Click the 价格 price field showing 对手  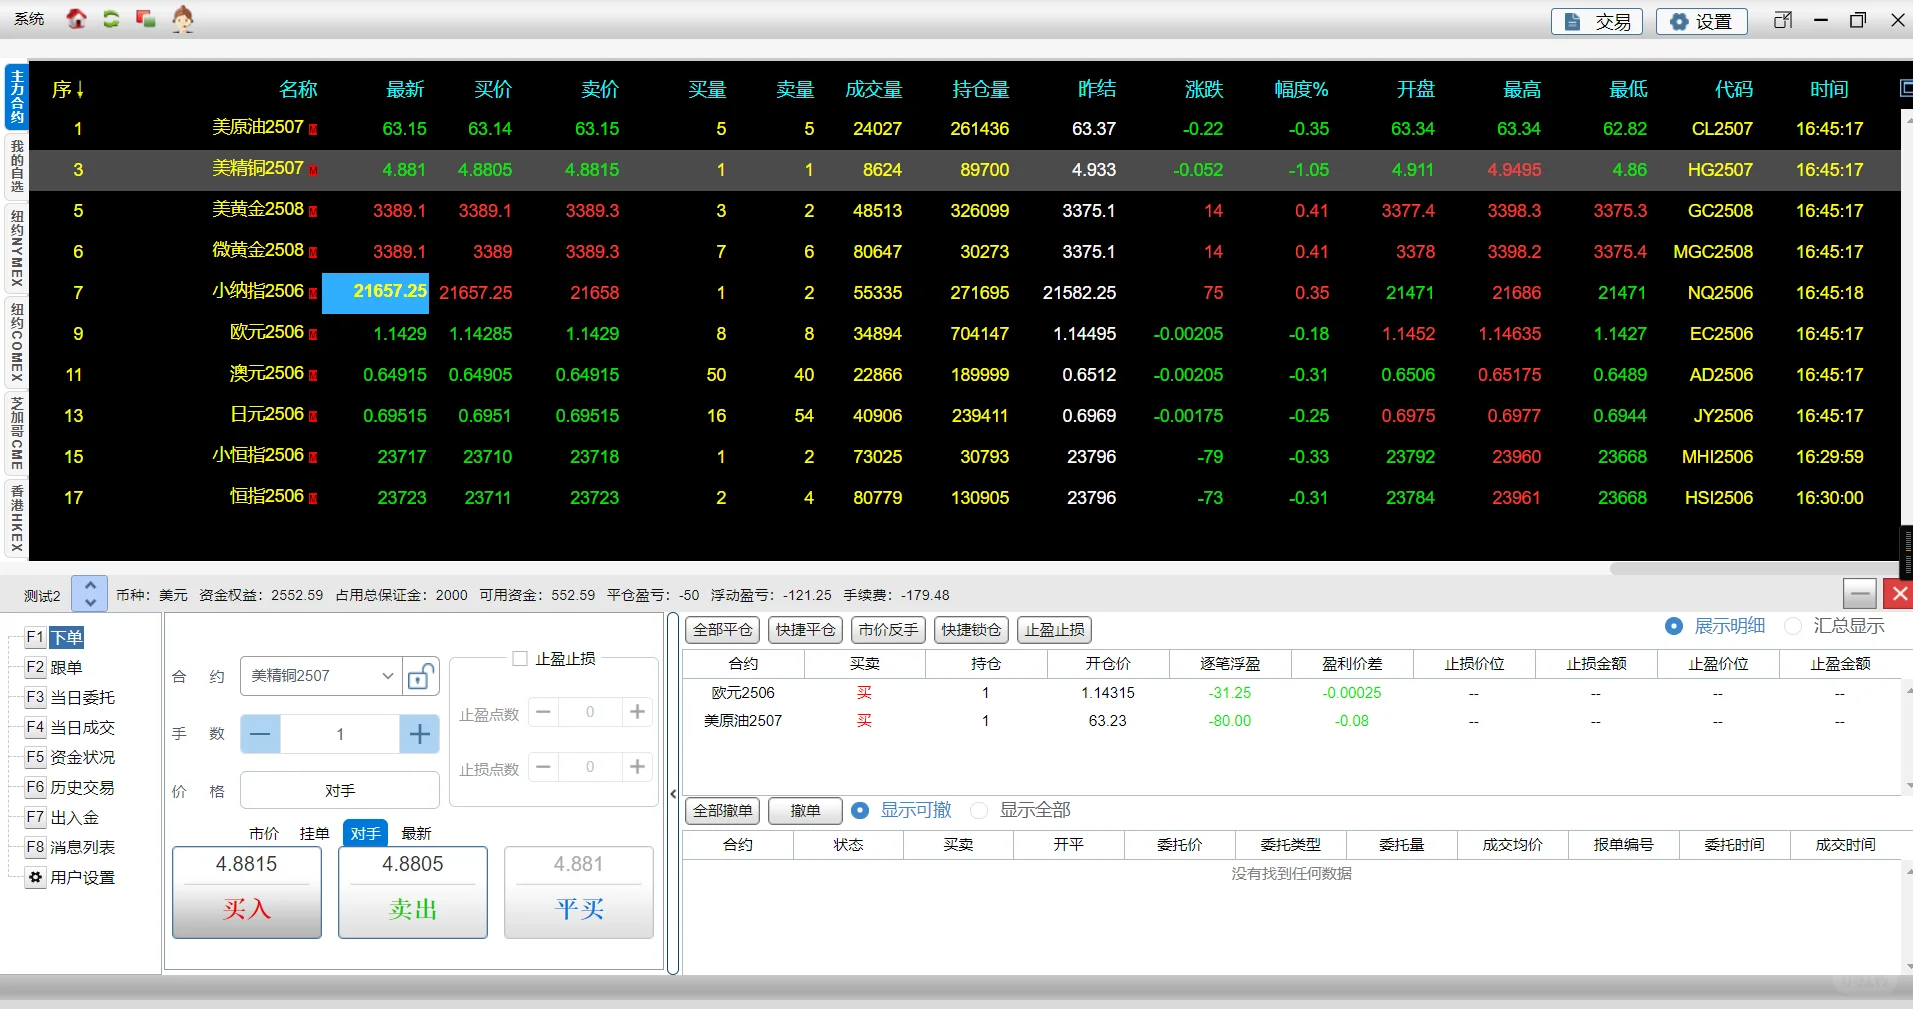340,790
